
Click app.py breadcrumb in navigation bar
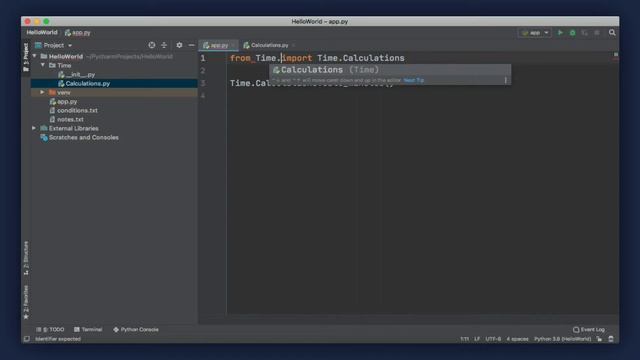click(x=78, y=32)
